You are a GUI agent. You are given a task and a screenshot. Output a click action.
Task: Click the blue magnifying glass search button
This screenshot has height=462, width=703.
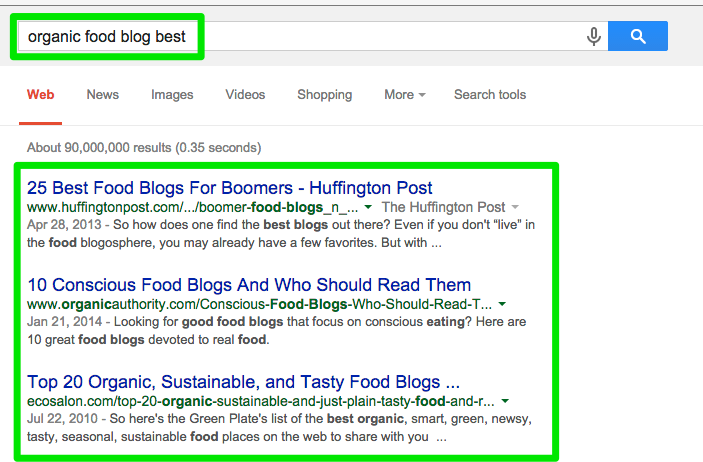pos(638,36)
